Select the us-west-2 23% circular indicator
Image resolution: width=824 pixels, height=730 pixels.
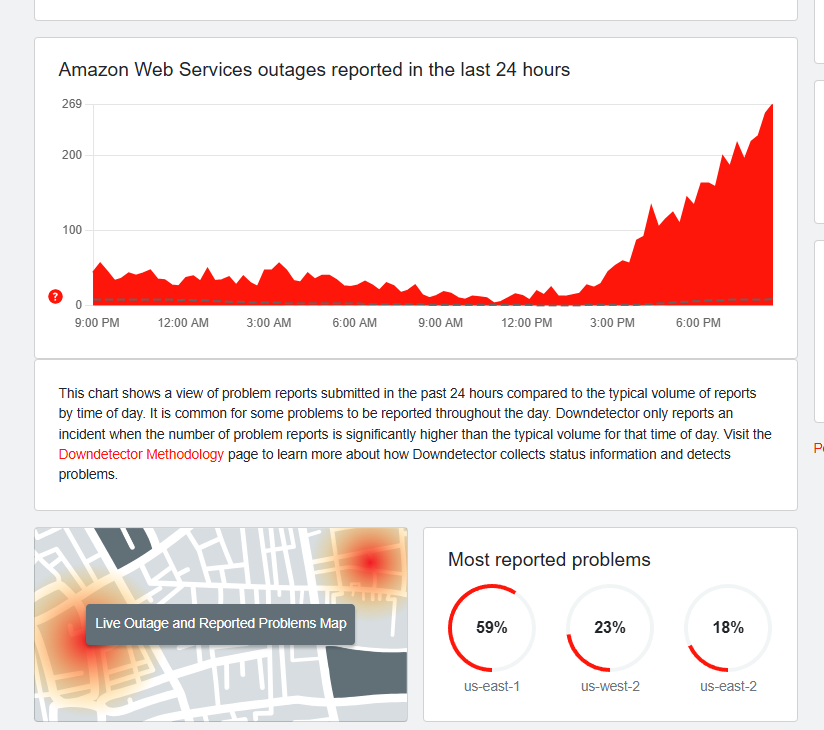pyautogui.click(x=609, y=628)
